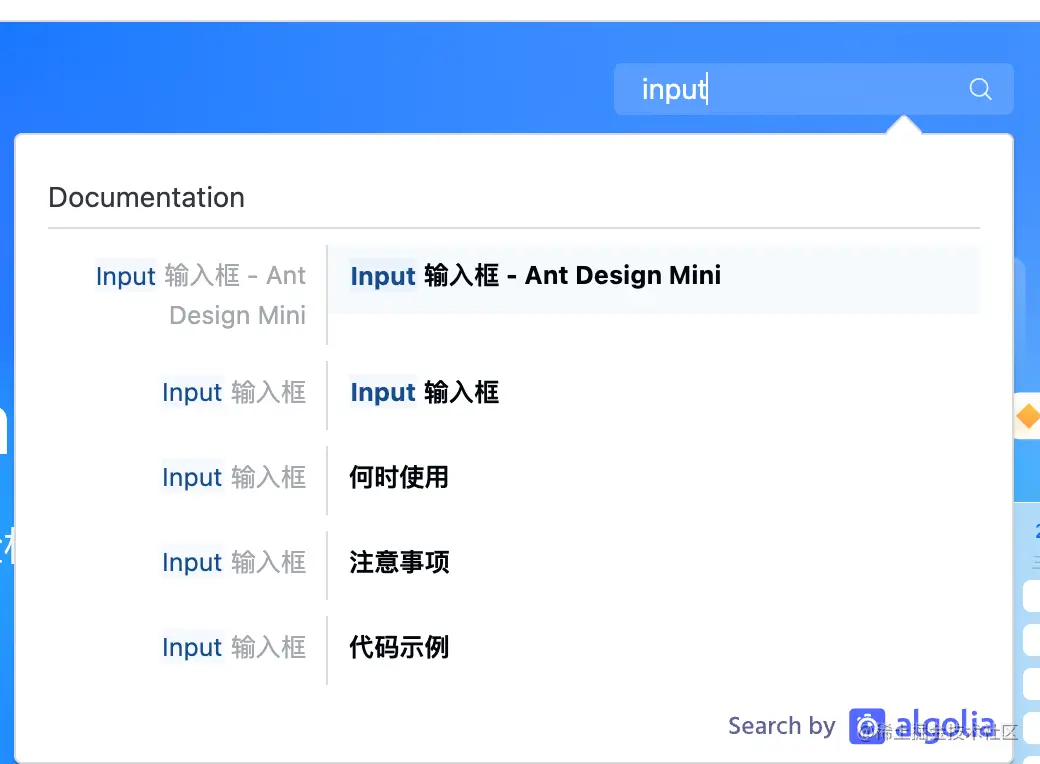
Task: Click the blue header area left of search box
Action: coord(300,80)
